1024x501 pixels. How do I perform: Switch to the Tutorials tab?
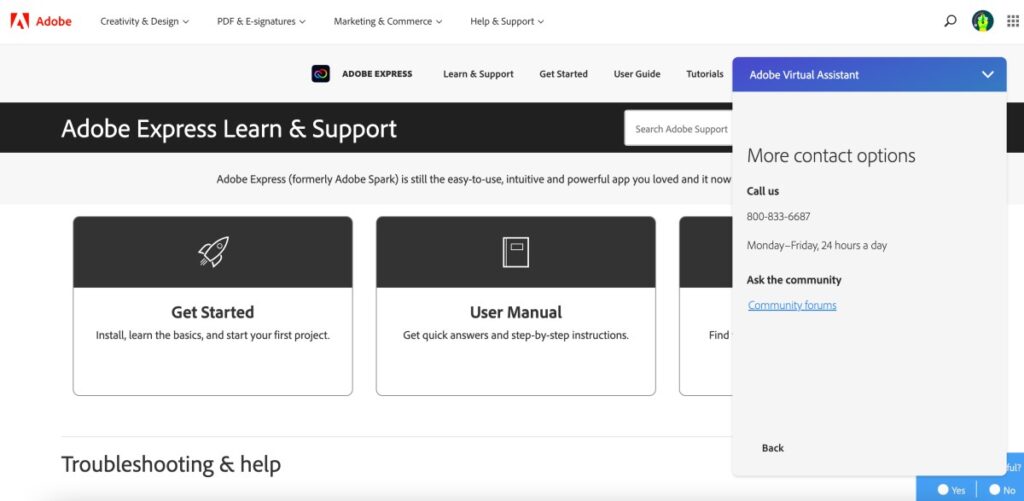coord(704,74)
